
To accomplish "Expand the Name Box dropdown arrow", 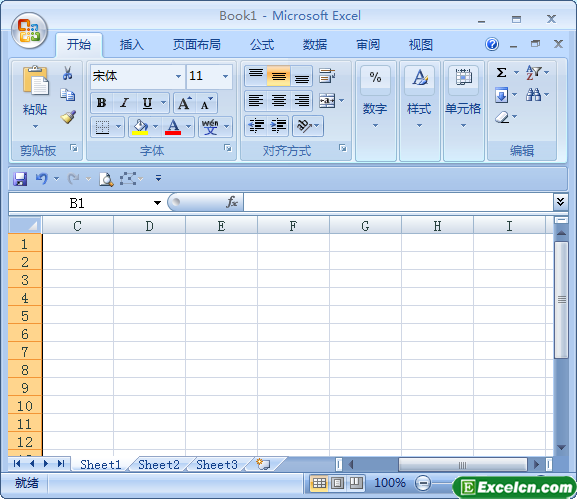I will tap(157, 203).
